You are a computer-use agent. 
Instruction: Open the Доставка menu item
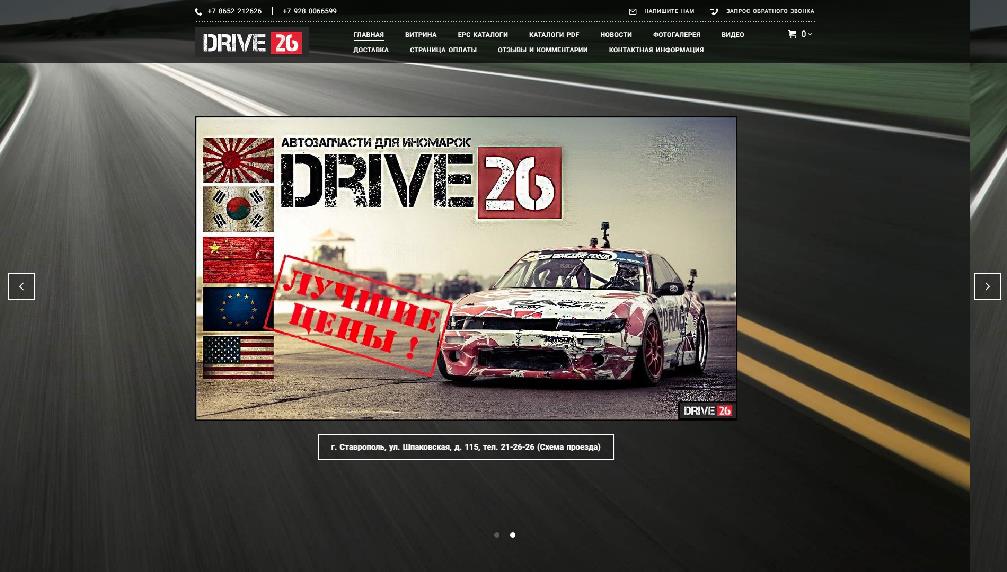[371, 49]
